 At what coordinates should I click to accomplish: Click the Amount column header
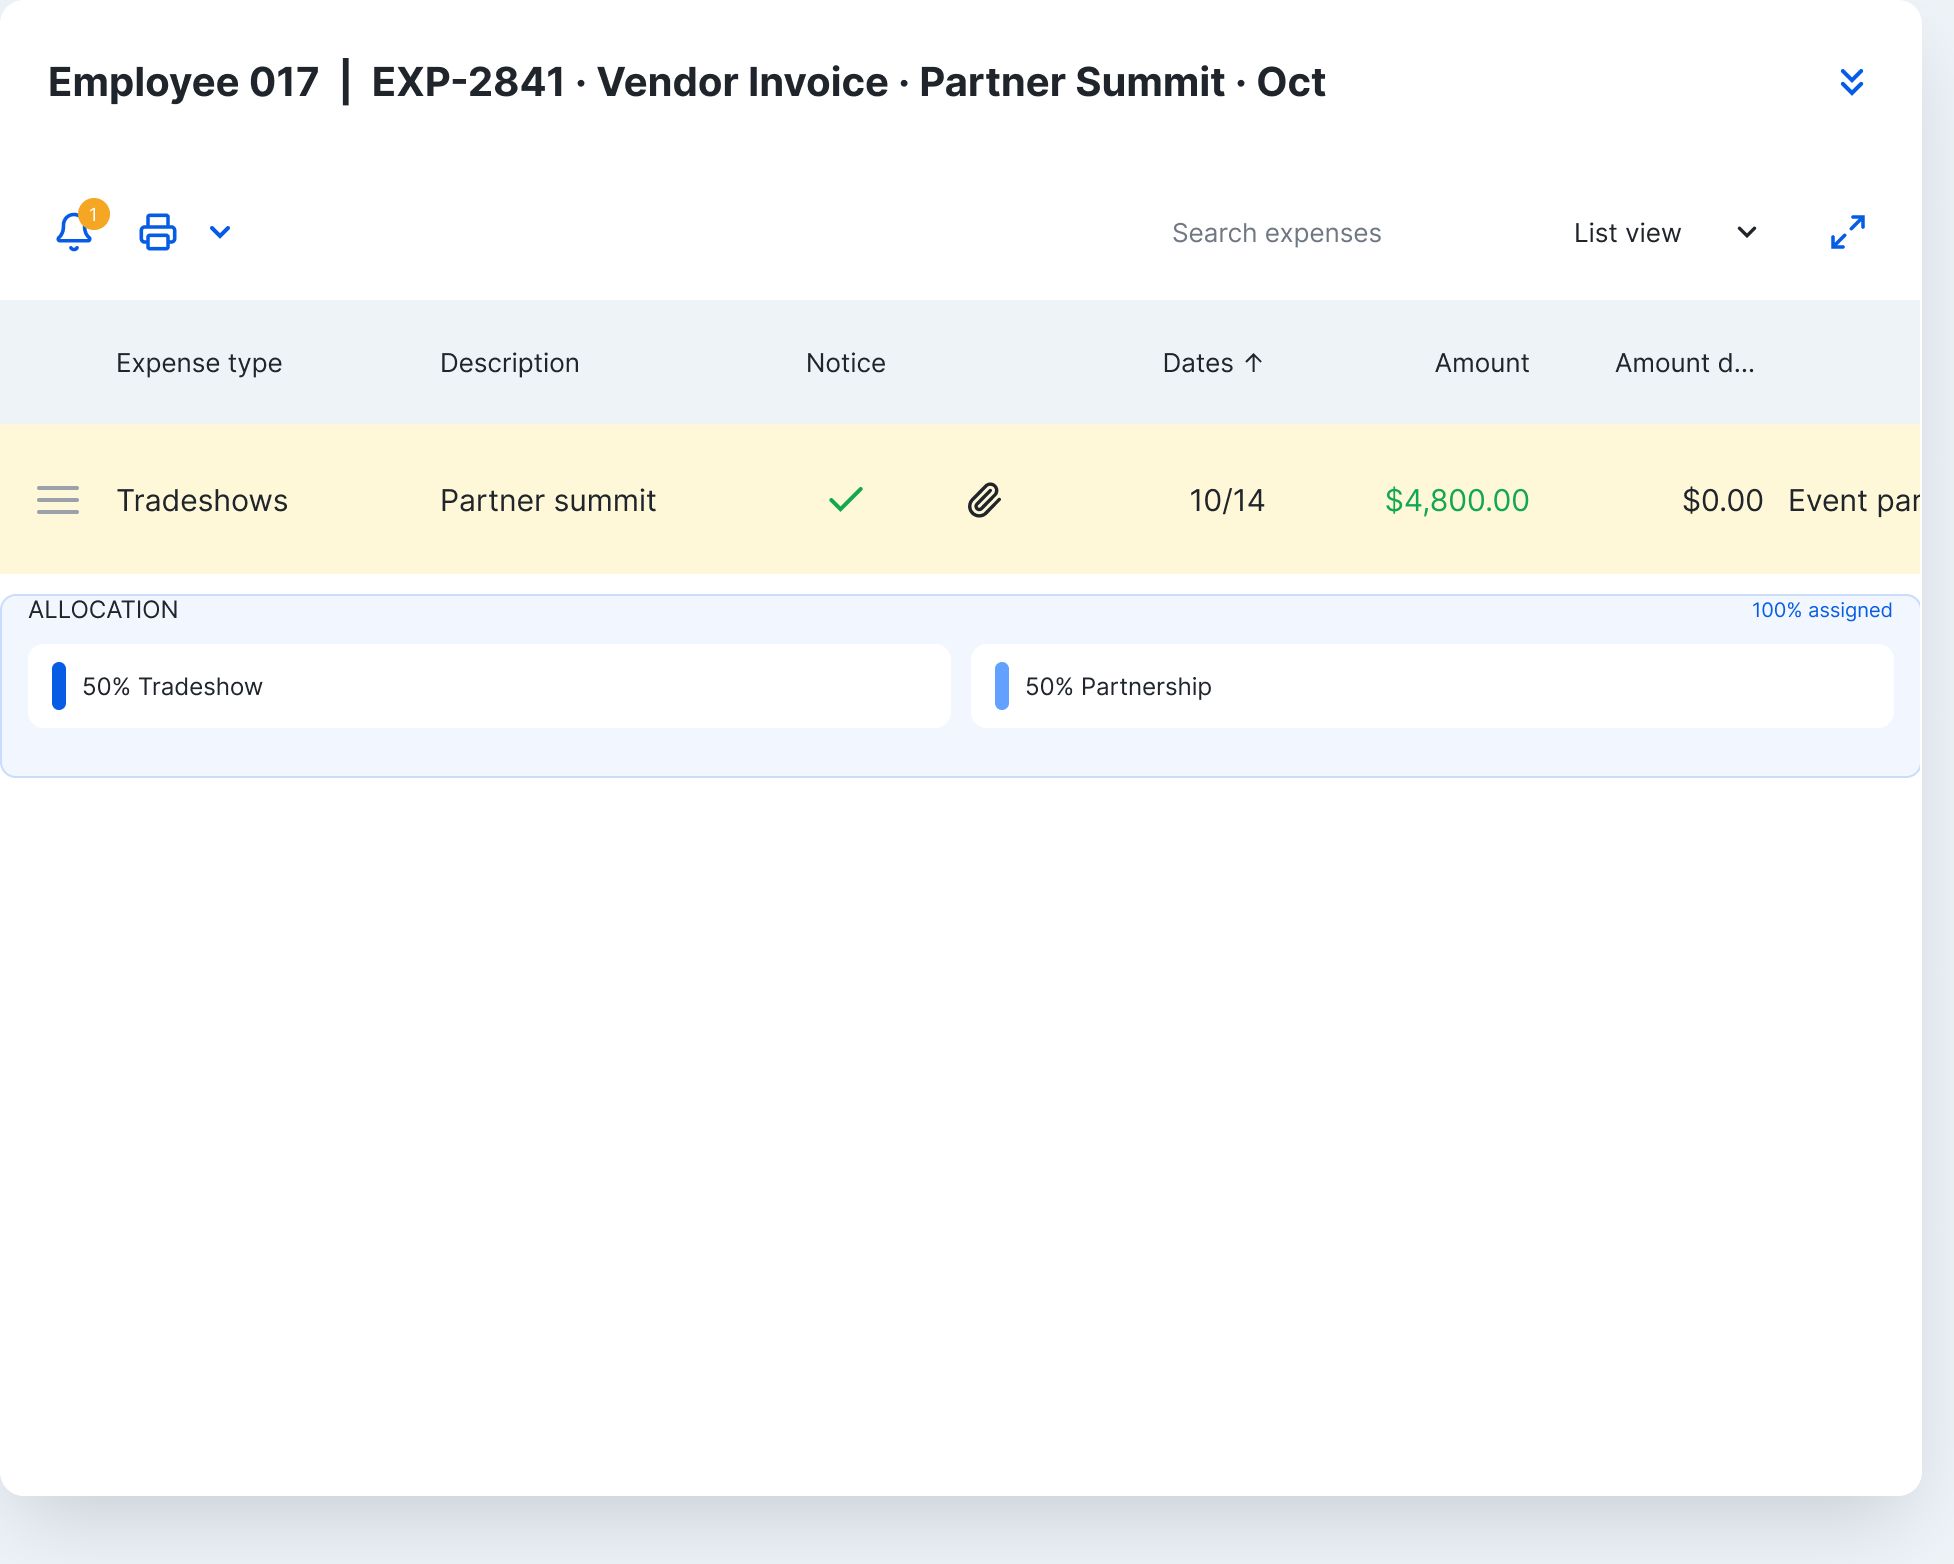1482,363
